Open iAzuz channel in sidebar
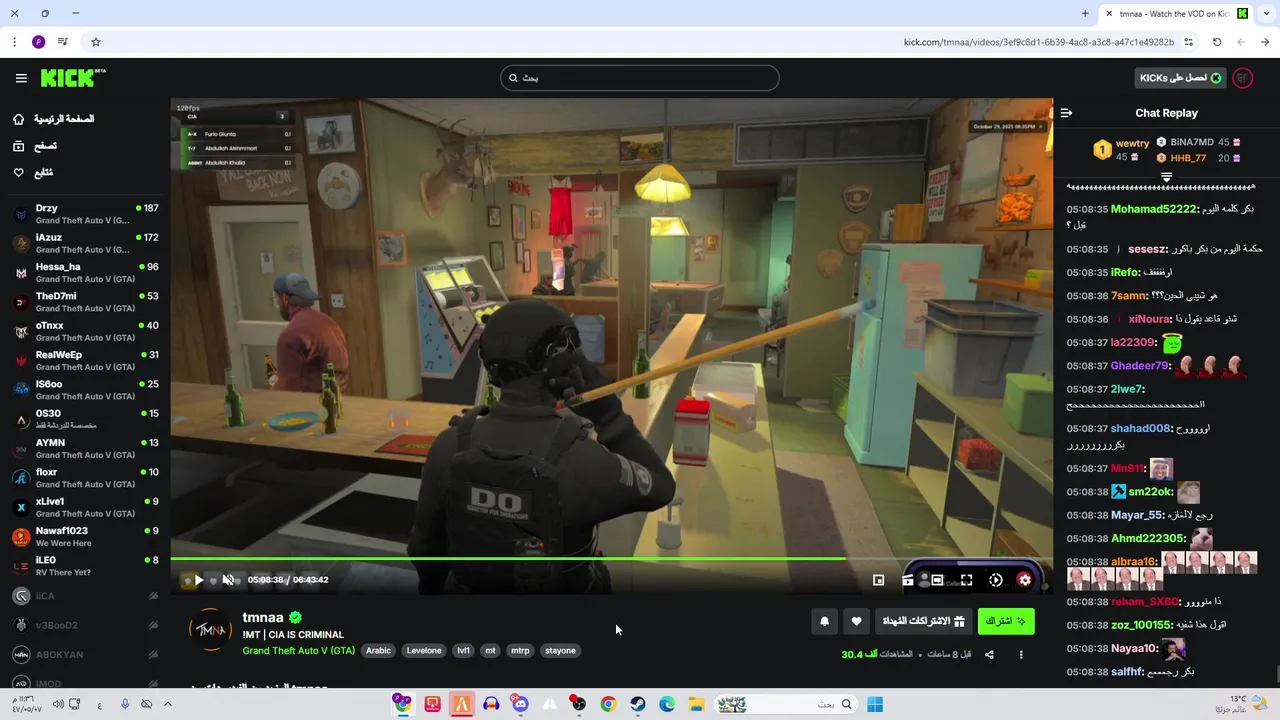 [86, 243]
